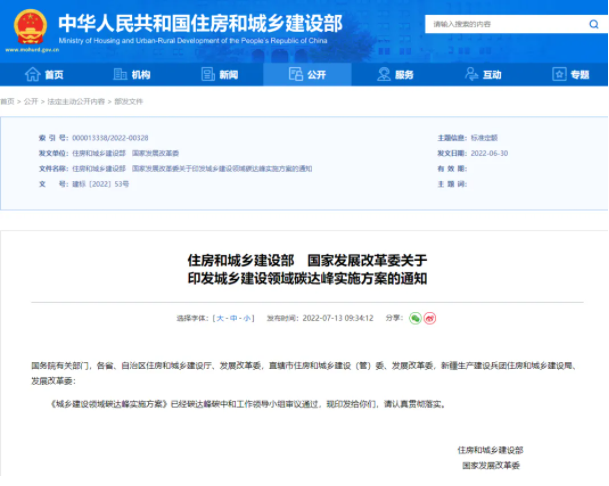Click the newspaper icon beside 新闻

pos(208,74)
